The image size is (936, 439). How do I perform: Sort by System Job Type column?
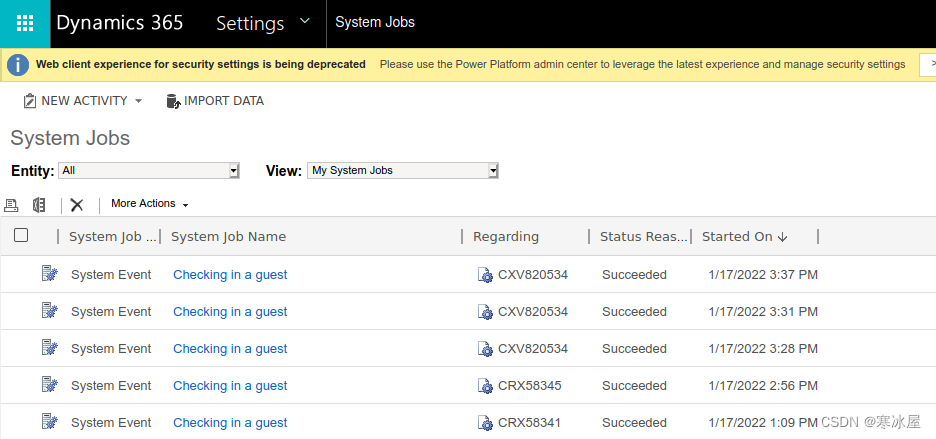[112, 237]
